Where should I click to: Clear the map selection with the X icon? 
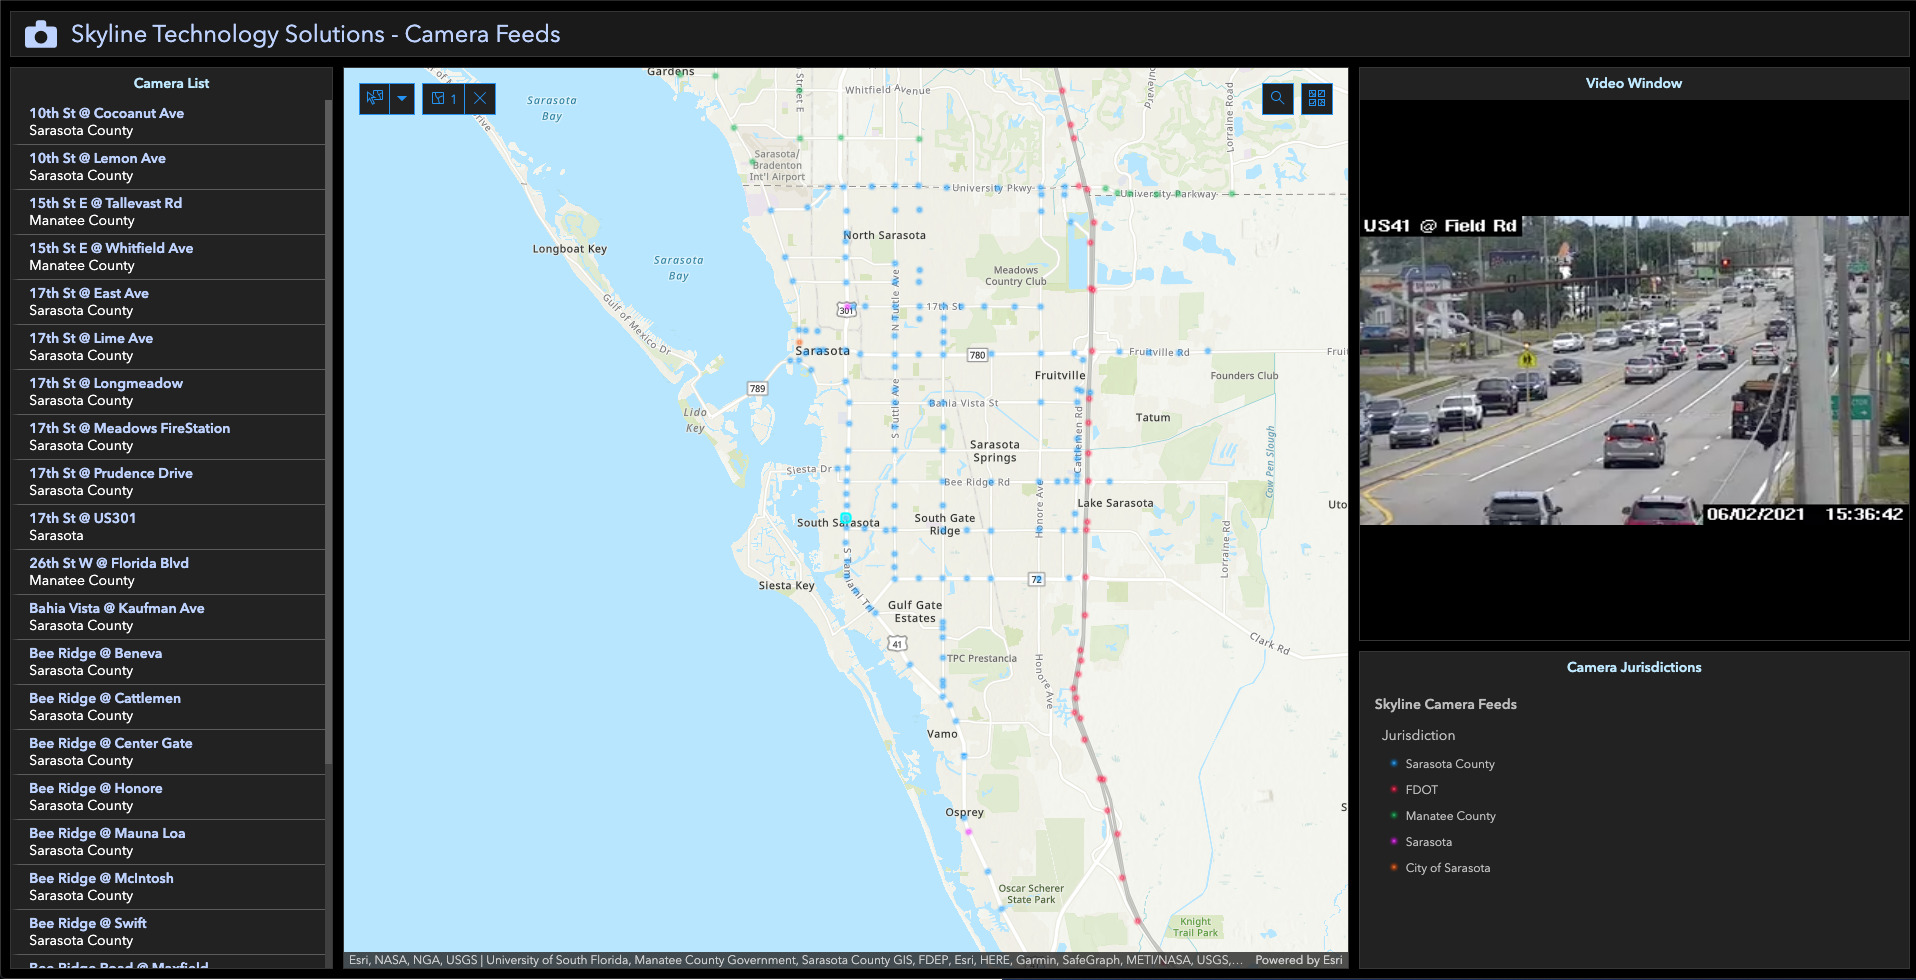pos(480,98)
